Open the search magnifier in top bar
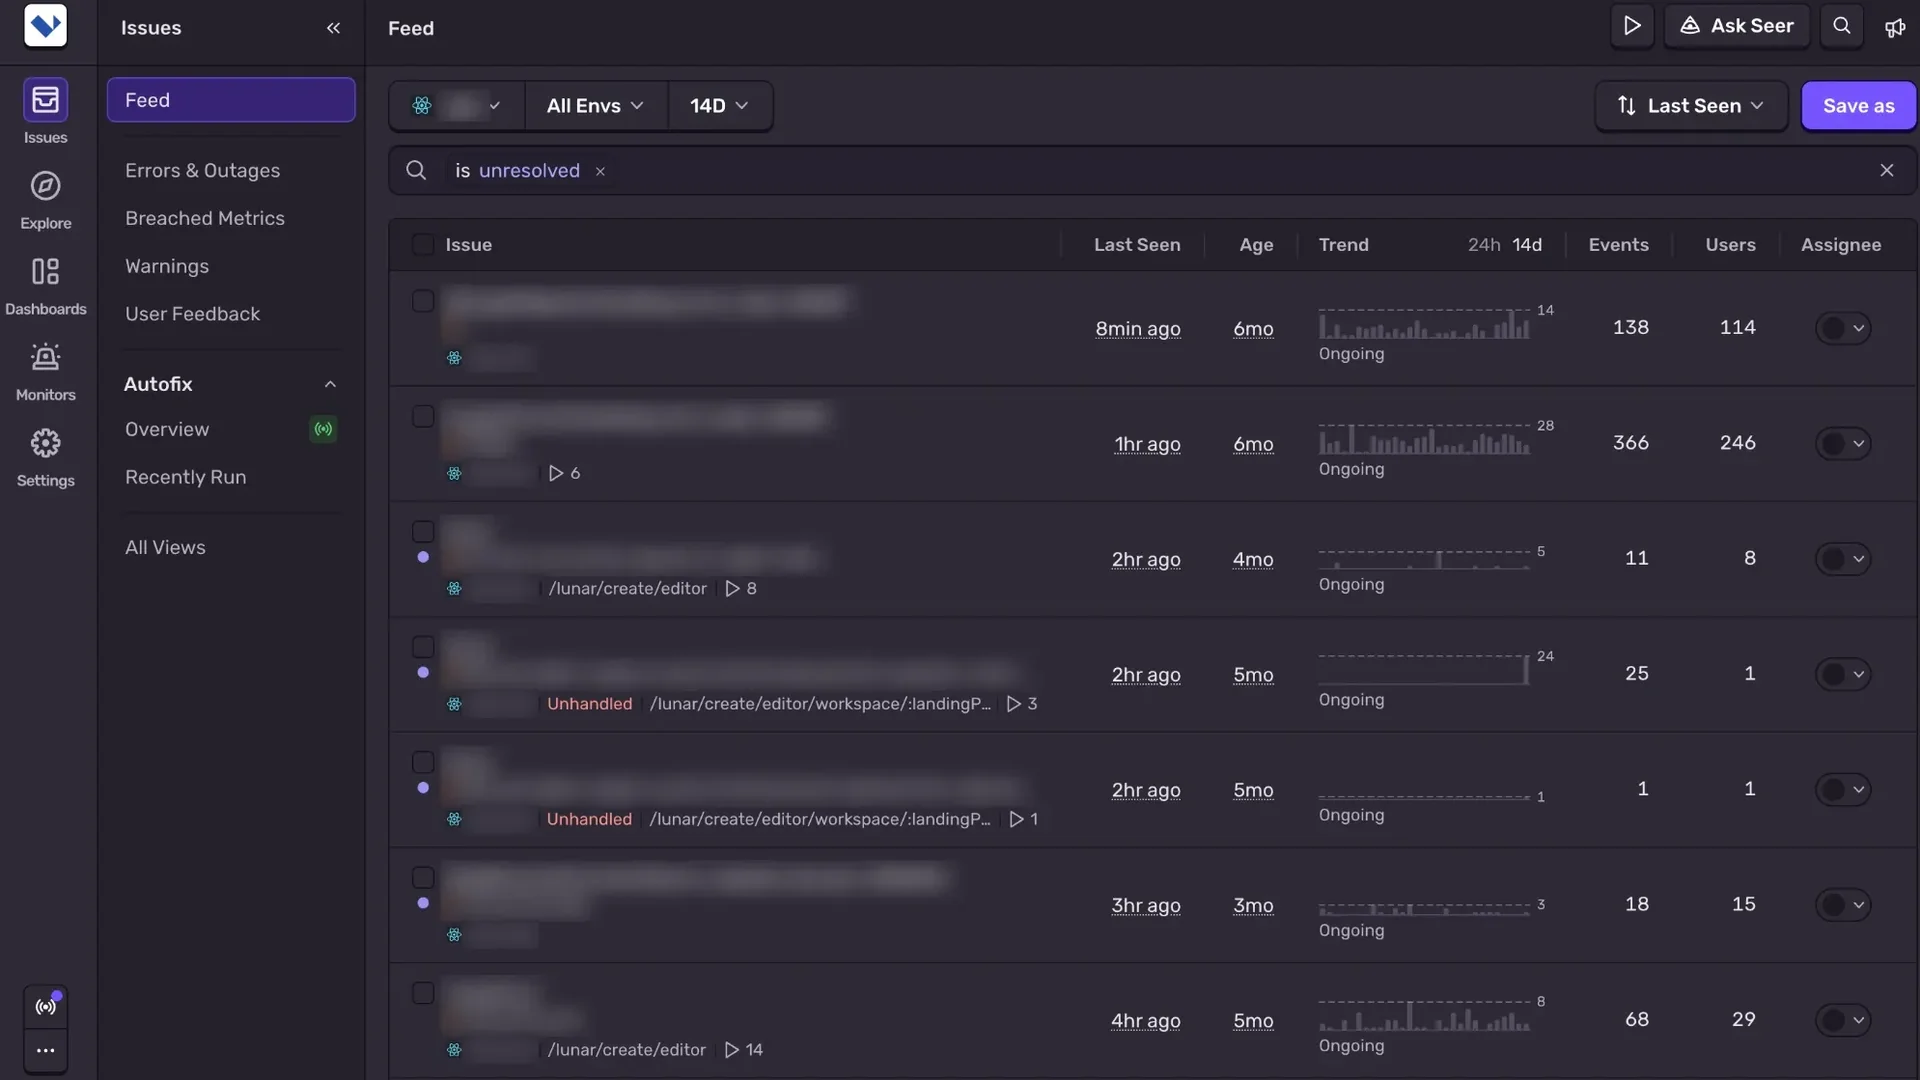 click(x=1842, y=26)
